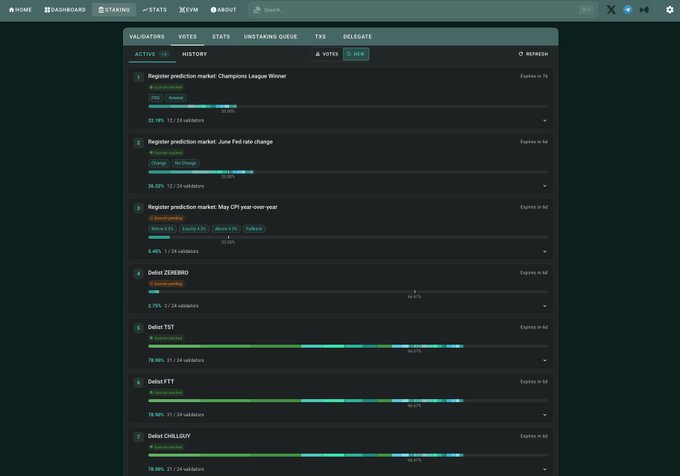Toggle the New view button
The width and height of the screenshot is (680, 476).
[356, 54]
